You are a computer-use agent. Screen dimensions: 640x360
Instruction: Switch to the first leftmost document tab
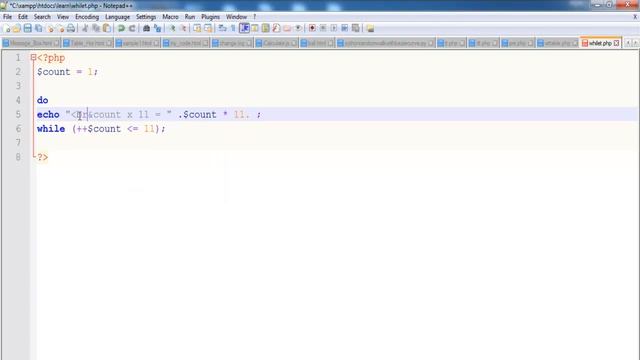(31, 43)
